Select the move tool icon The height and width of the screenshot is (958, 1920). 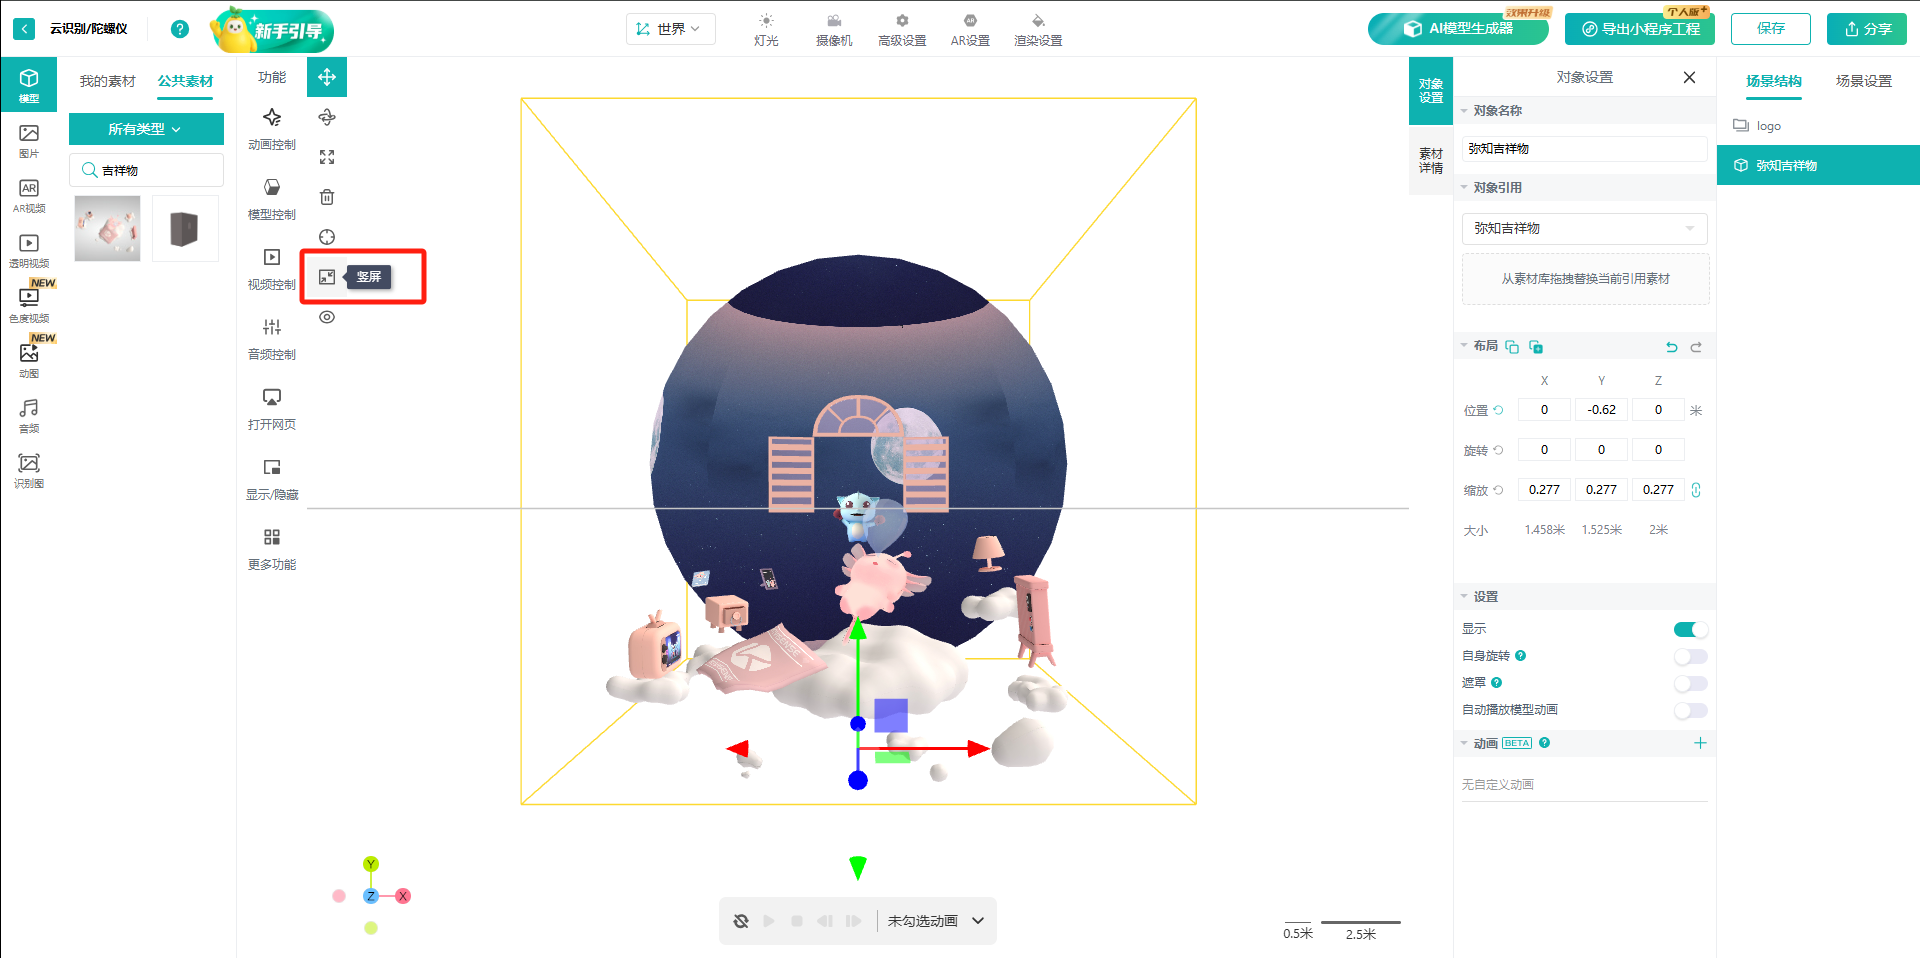point(327,77)
